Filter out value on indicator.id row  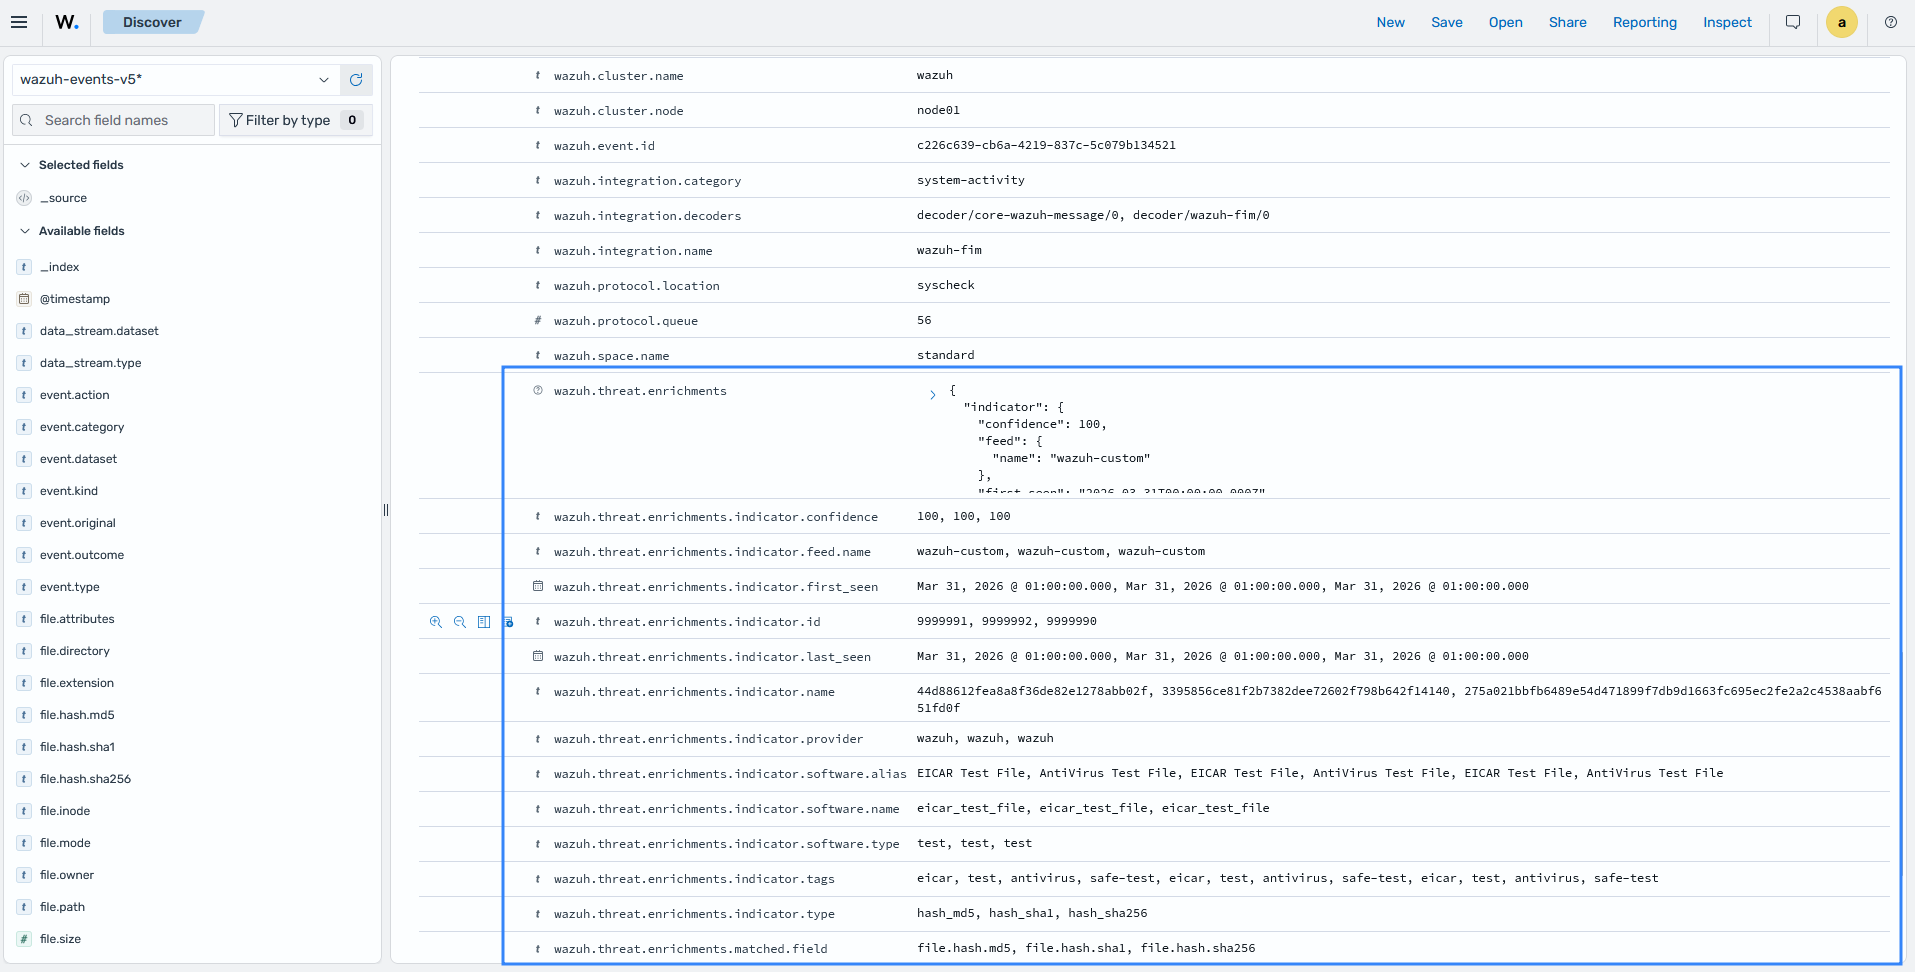click(x=460, y=622)
